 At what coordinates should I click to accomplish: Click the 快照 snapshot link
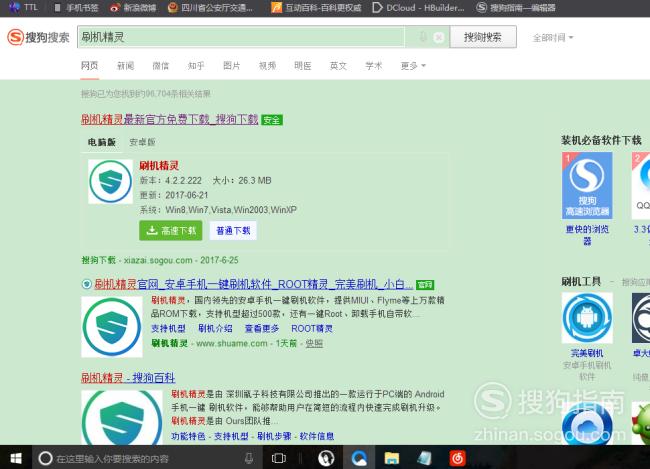(x=314, y=343)
